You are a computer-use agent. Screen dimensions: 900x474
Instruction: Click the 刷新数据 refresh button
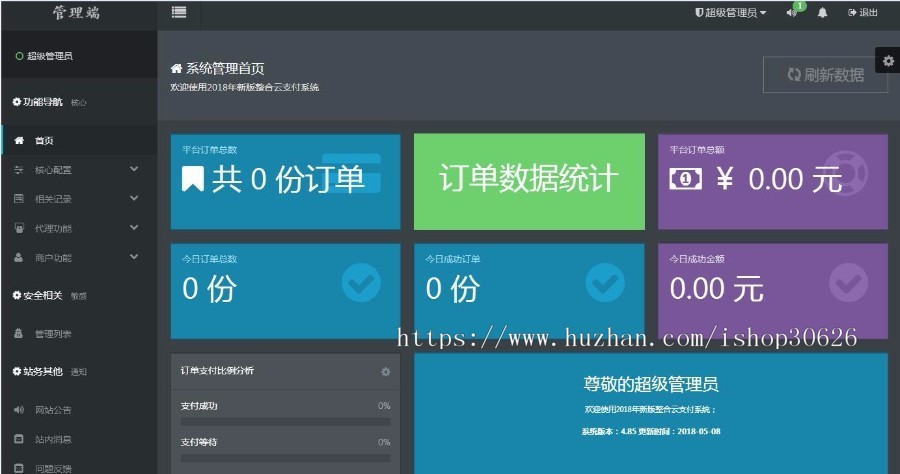pos(825,75)
